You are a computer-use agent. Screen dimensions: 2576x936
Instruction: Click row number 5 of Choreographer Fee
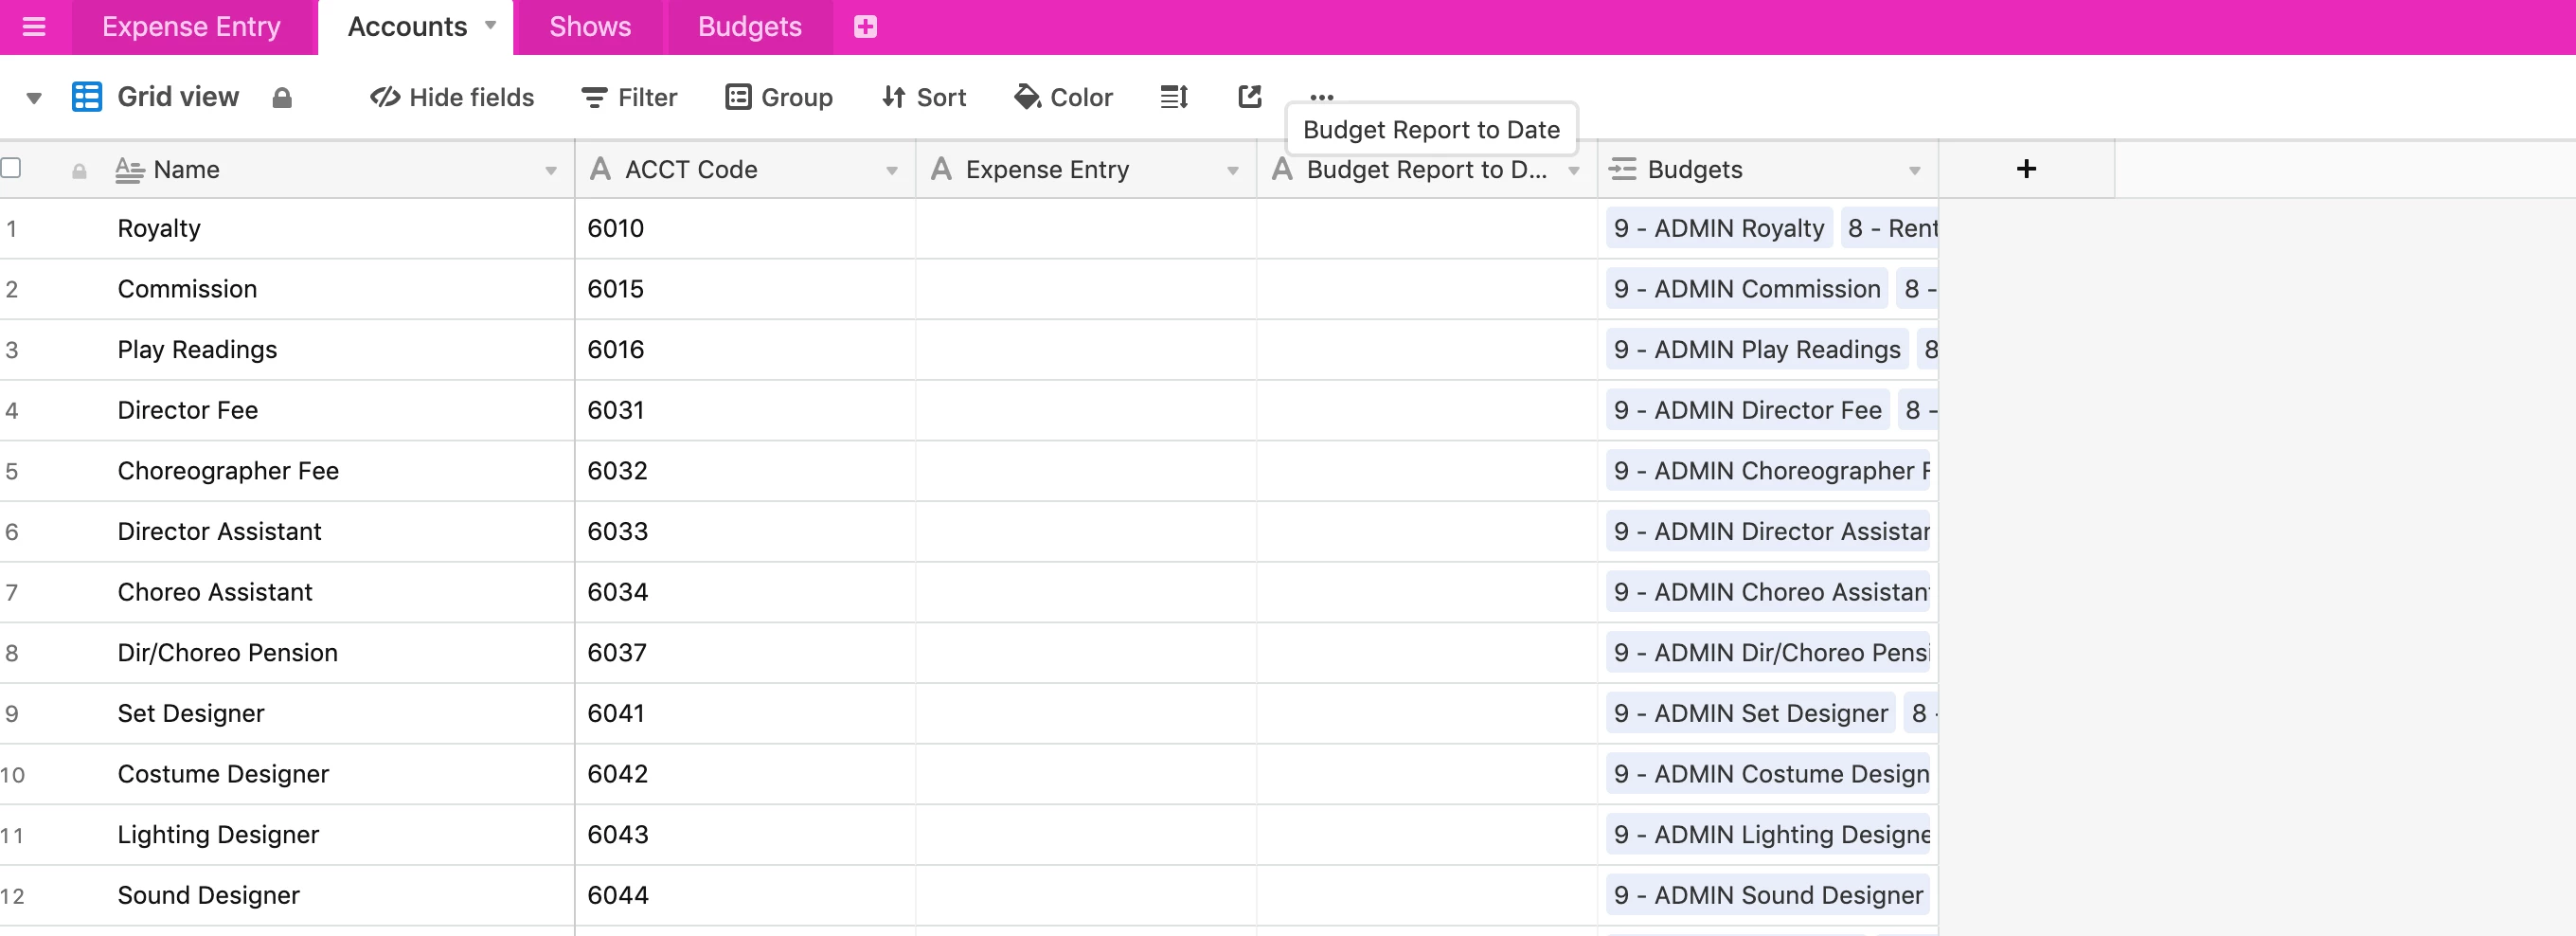(12, 471)
